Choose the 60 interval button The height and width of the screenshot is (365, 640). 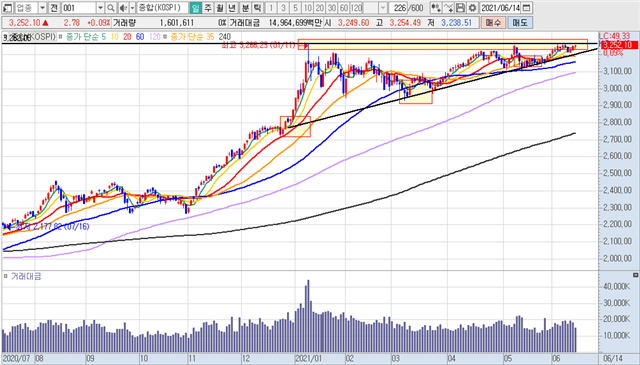(344, 8)
